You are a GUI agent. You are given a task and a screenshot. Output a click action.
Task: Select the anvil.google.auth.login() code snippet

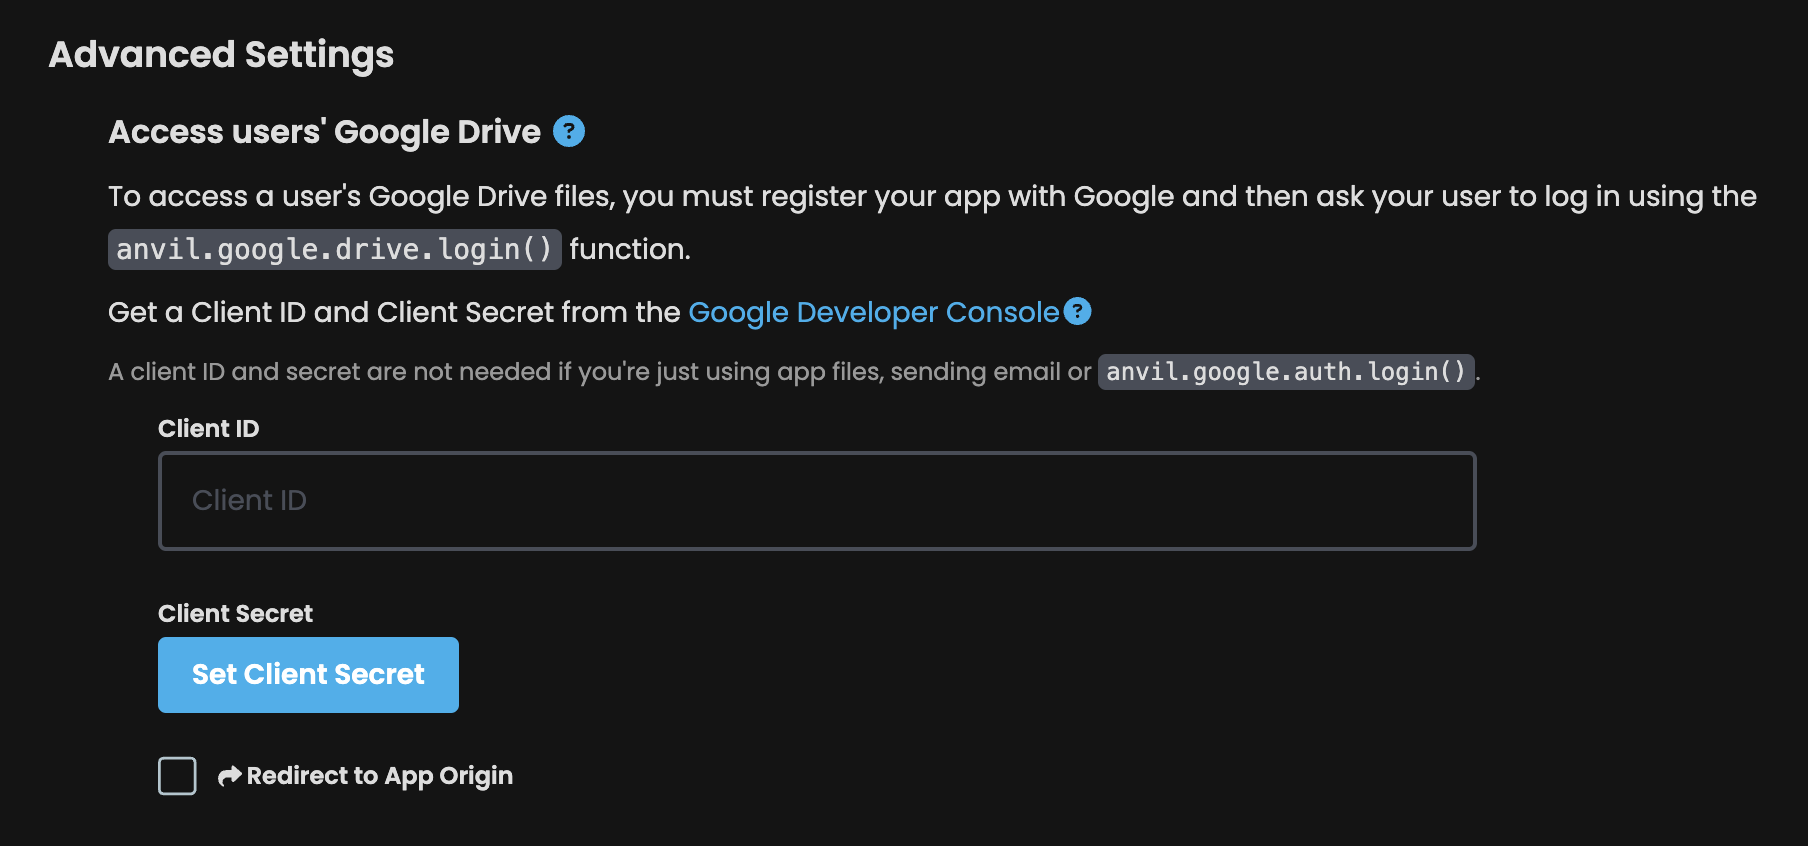coord(1286,372)
